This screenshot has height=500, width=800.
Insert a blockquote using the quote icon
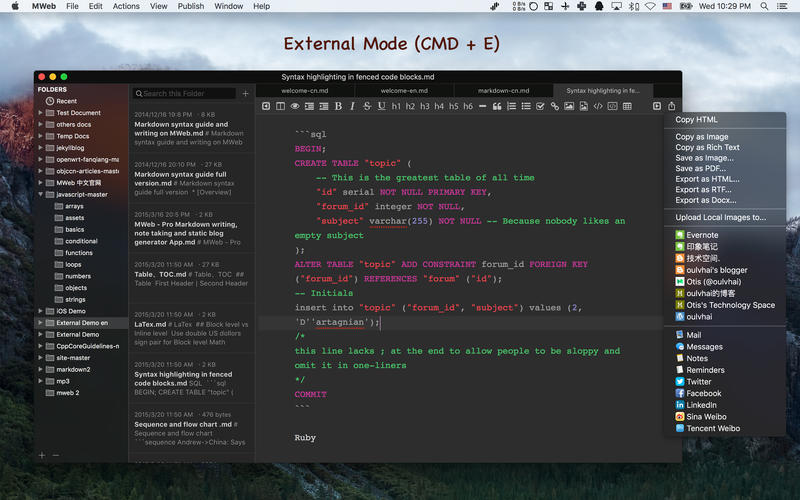click(497, 106)
